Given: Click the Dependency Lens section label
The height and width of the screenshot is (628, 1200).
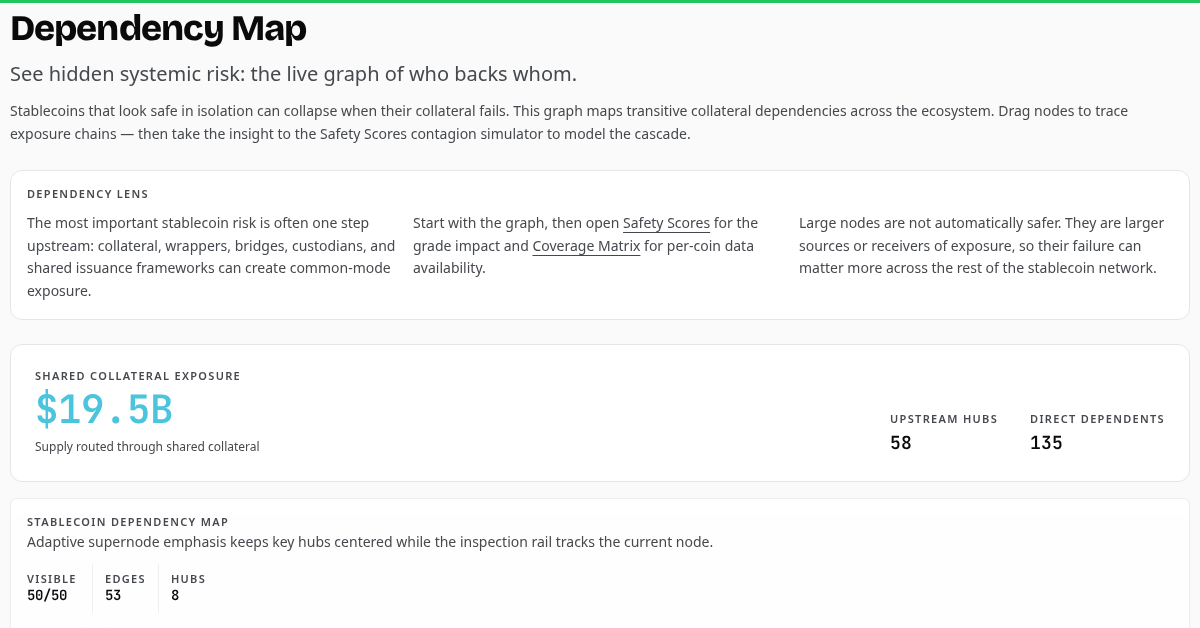Looking at the screenshot, I should click(88, 194).
